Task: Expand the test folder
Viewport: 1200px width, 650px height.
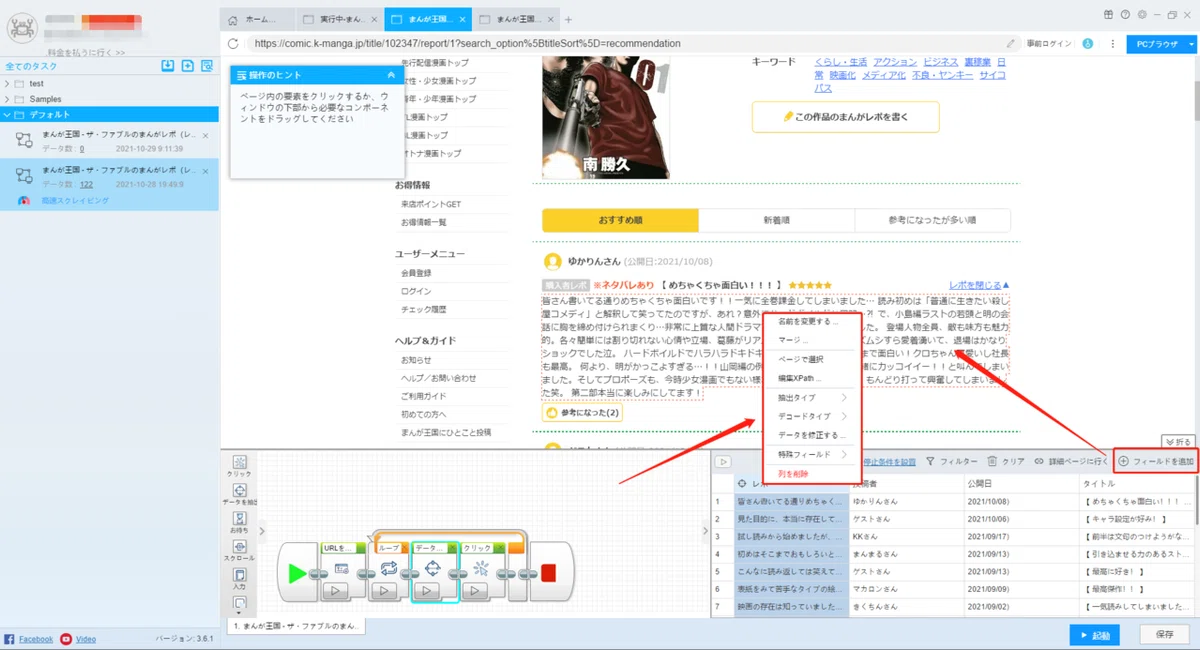Action: (x=8, y=83)
